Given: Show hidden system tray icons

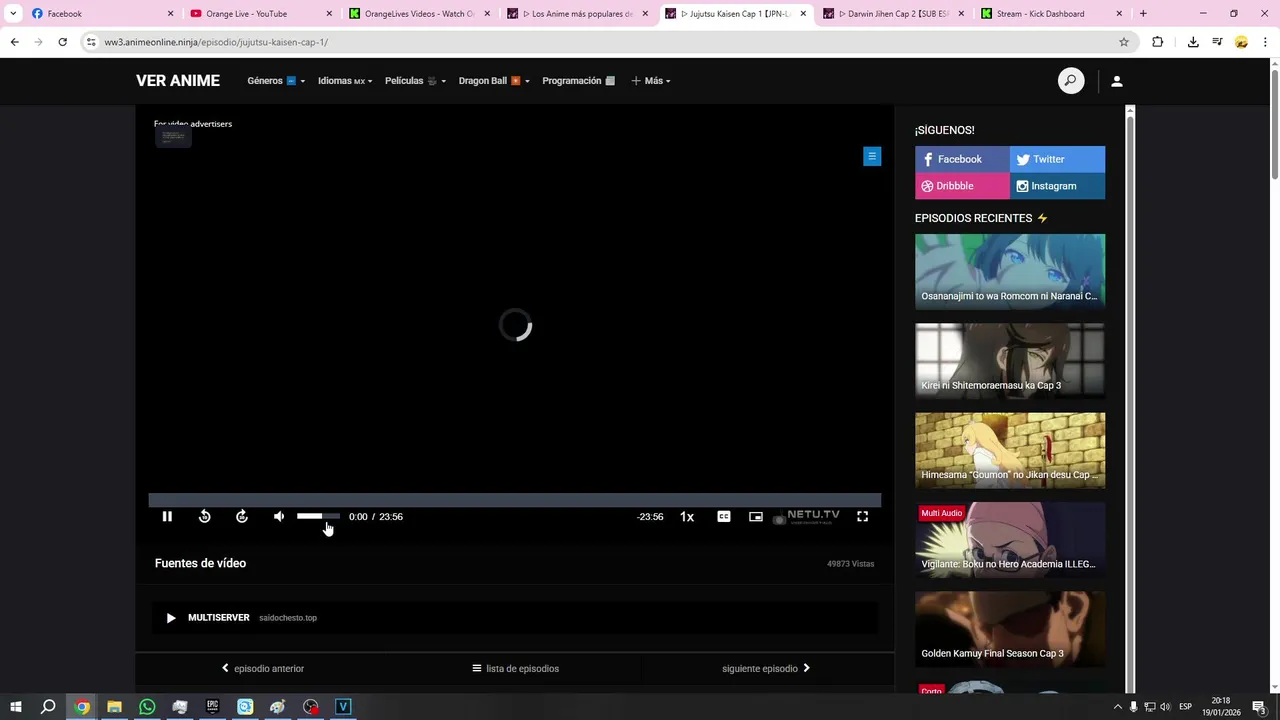Looking at the screenshot, I should (x=1118, y=707).
